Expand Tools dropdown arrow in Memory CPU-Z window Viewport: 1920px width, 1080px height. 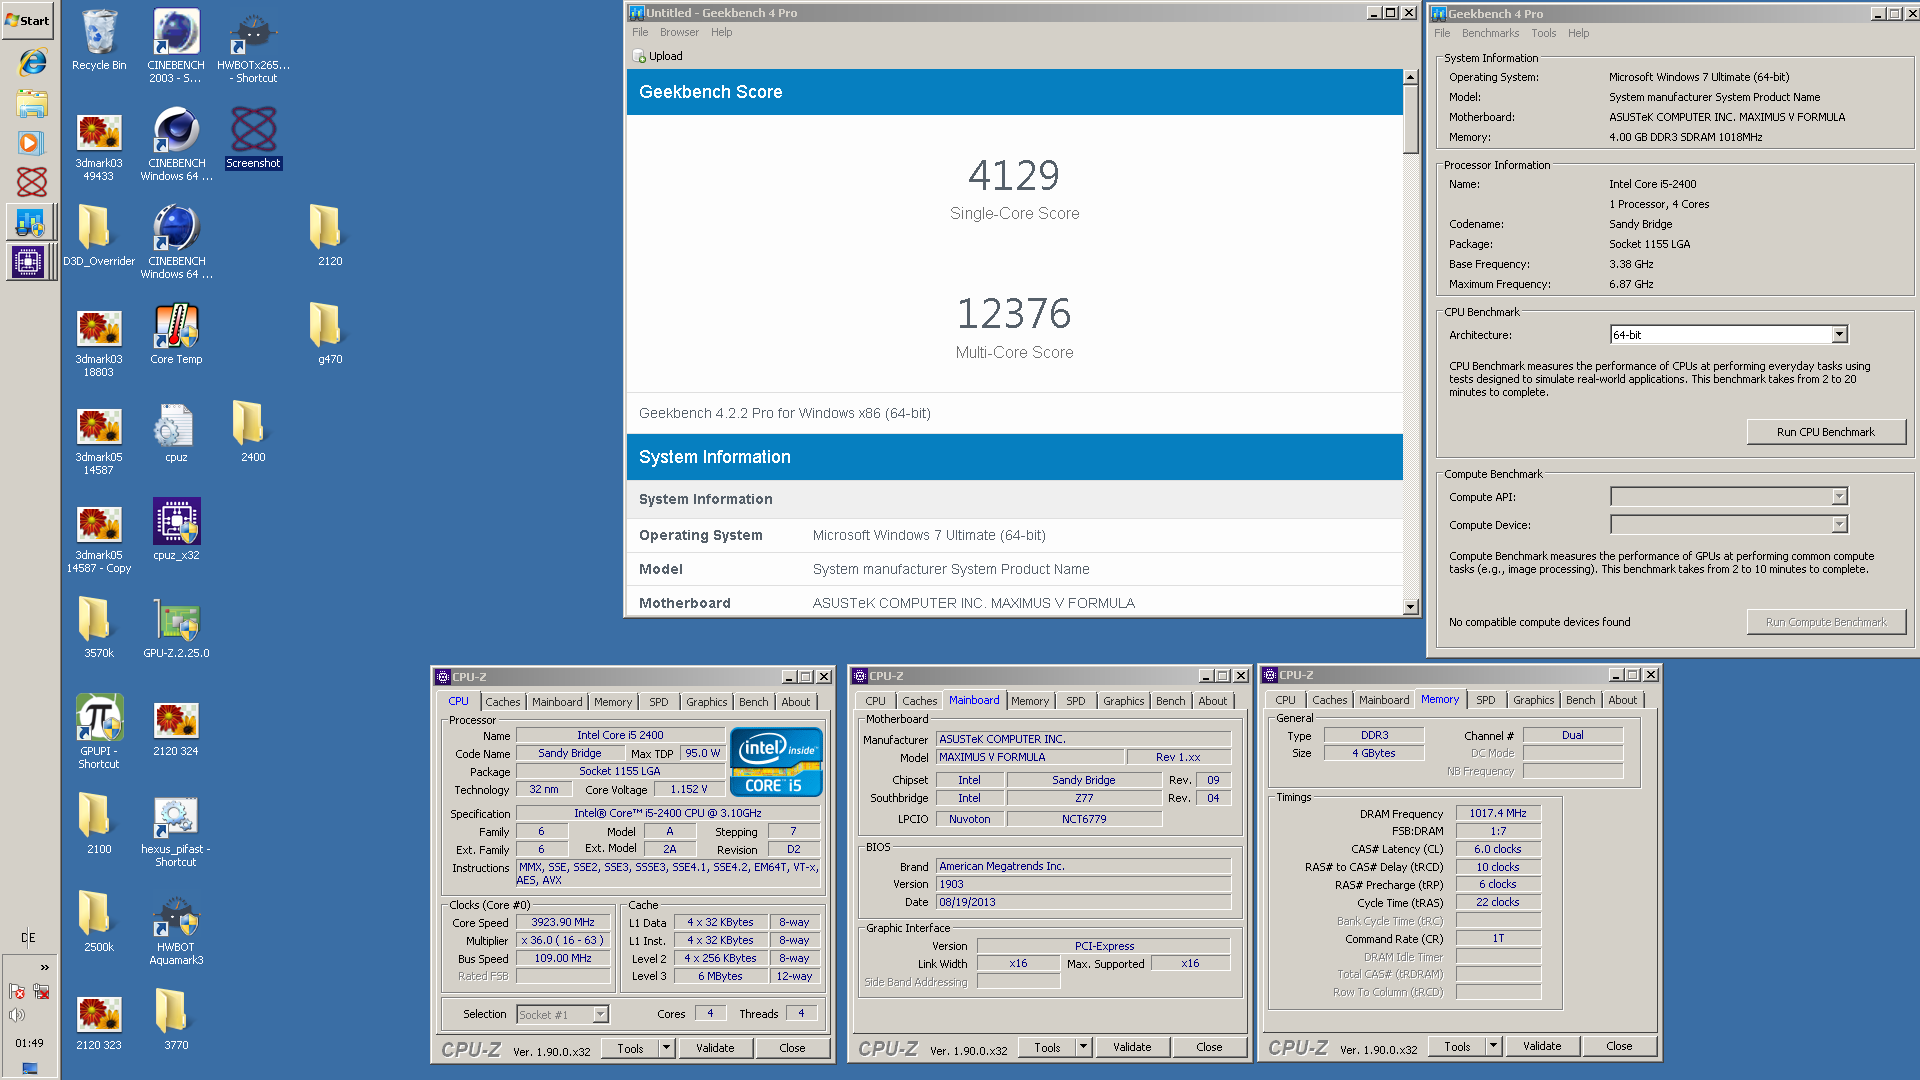(1493, 1046)
